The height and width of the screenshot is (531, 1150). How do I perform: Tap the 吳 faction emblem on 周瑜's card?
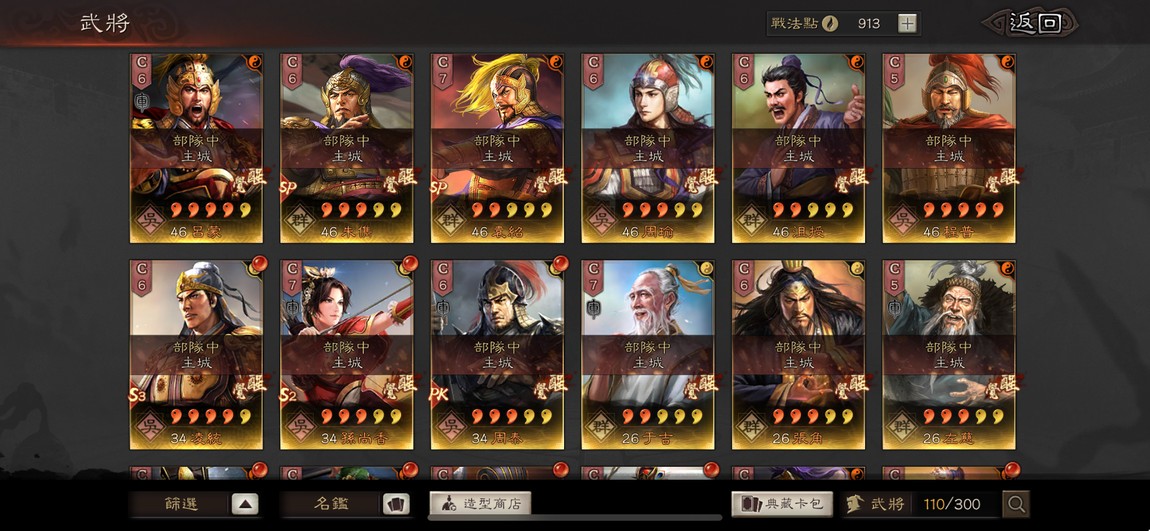601,219
